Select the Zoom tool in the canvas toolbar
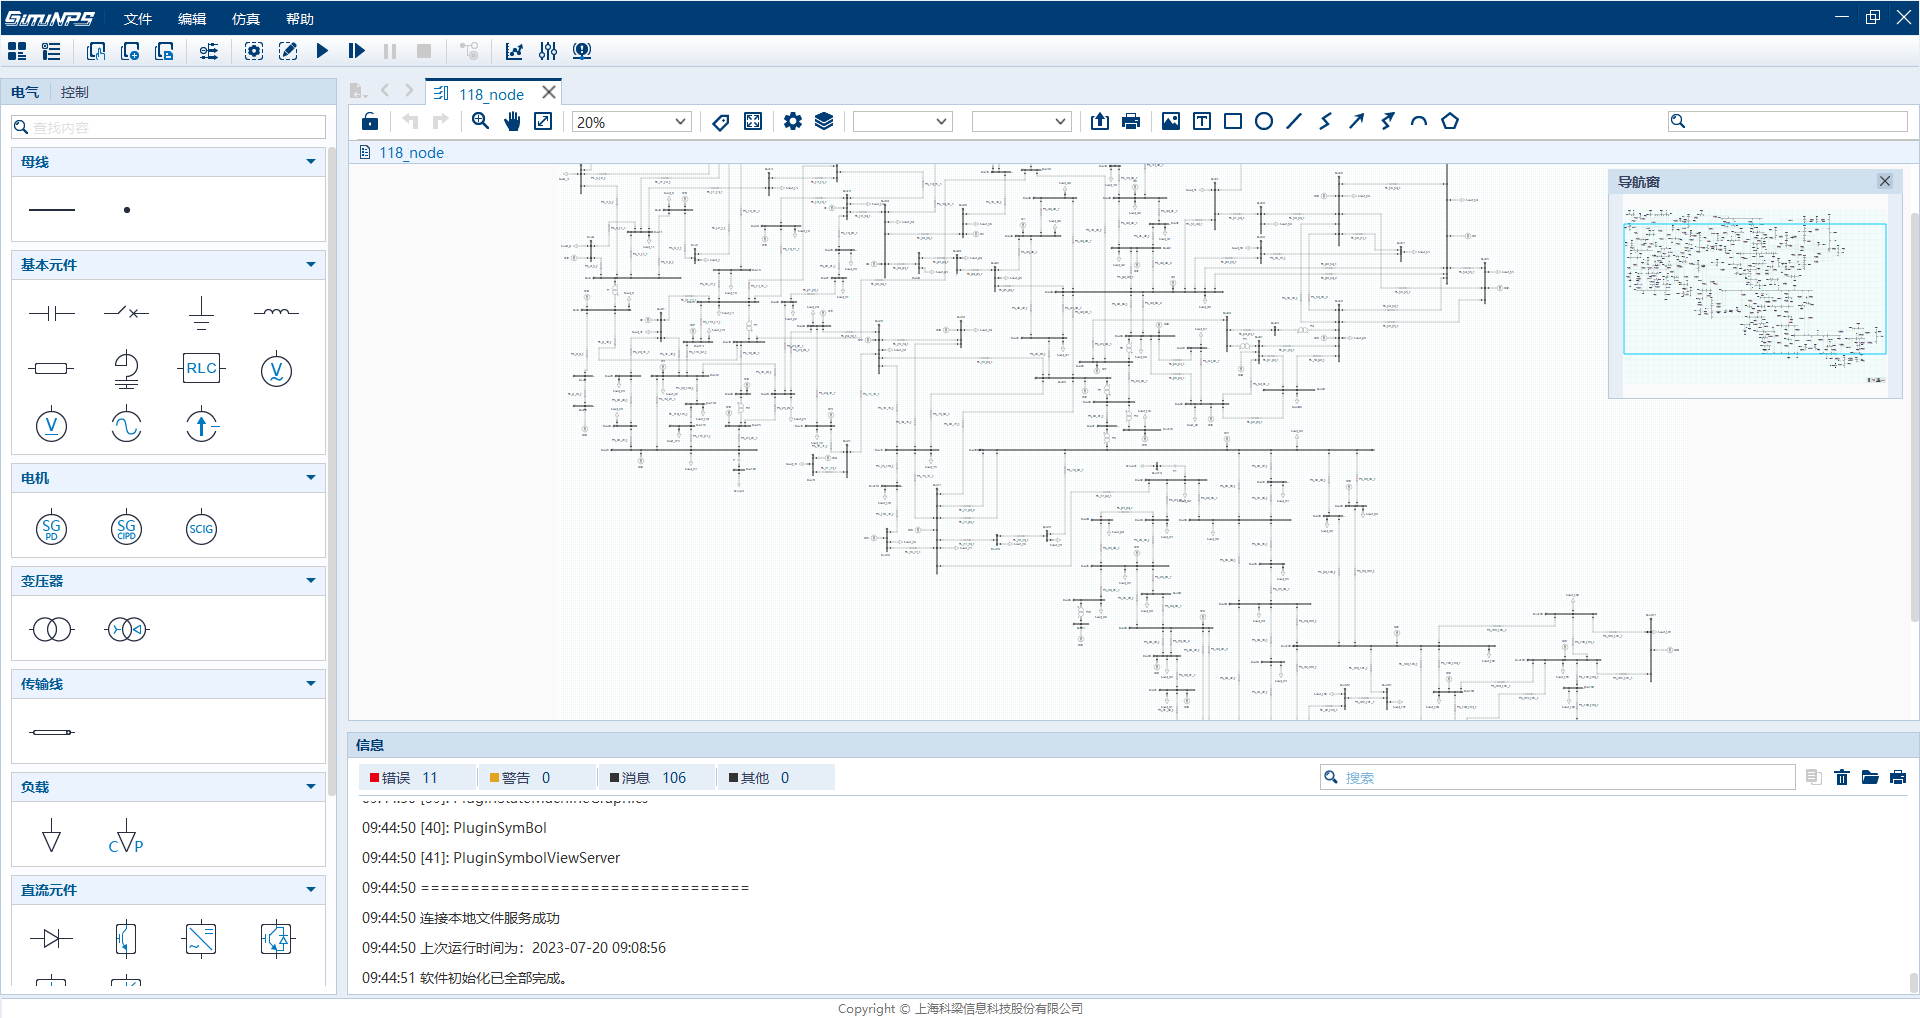 coord(480,121)
